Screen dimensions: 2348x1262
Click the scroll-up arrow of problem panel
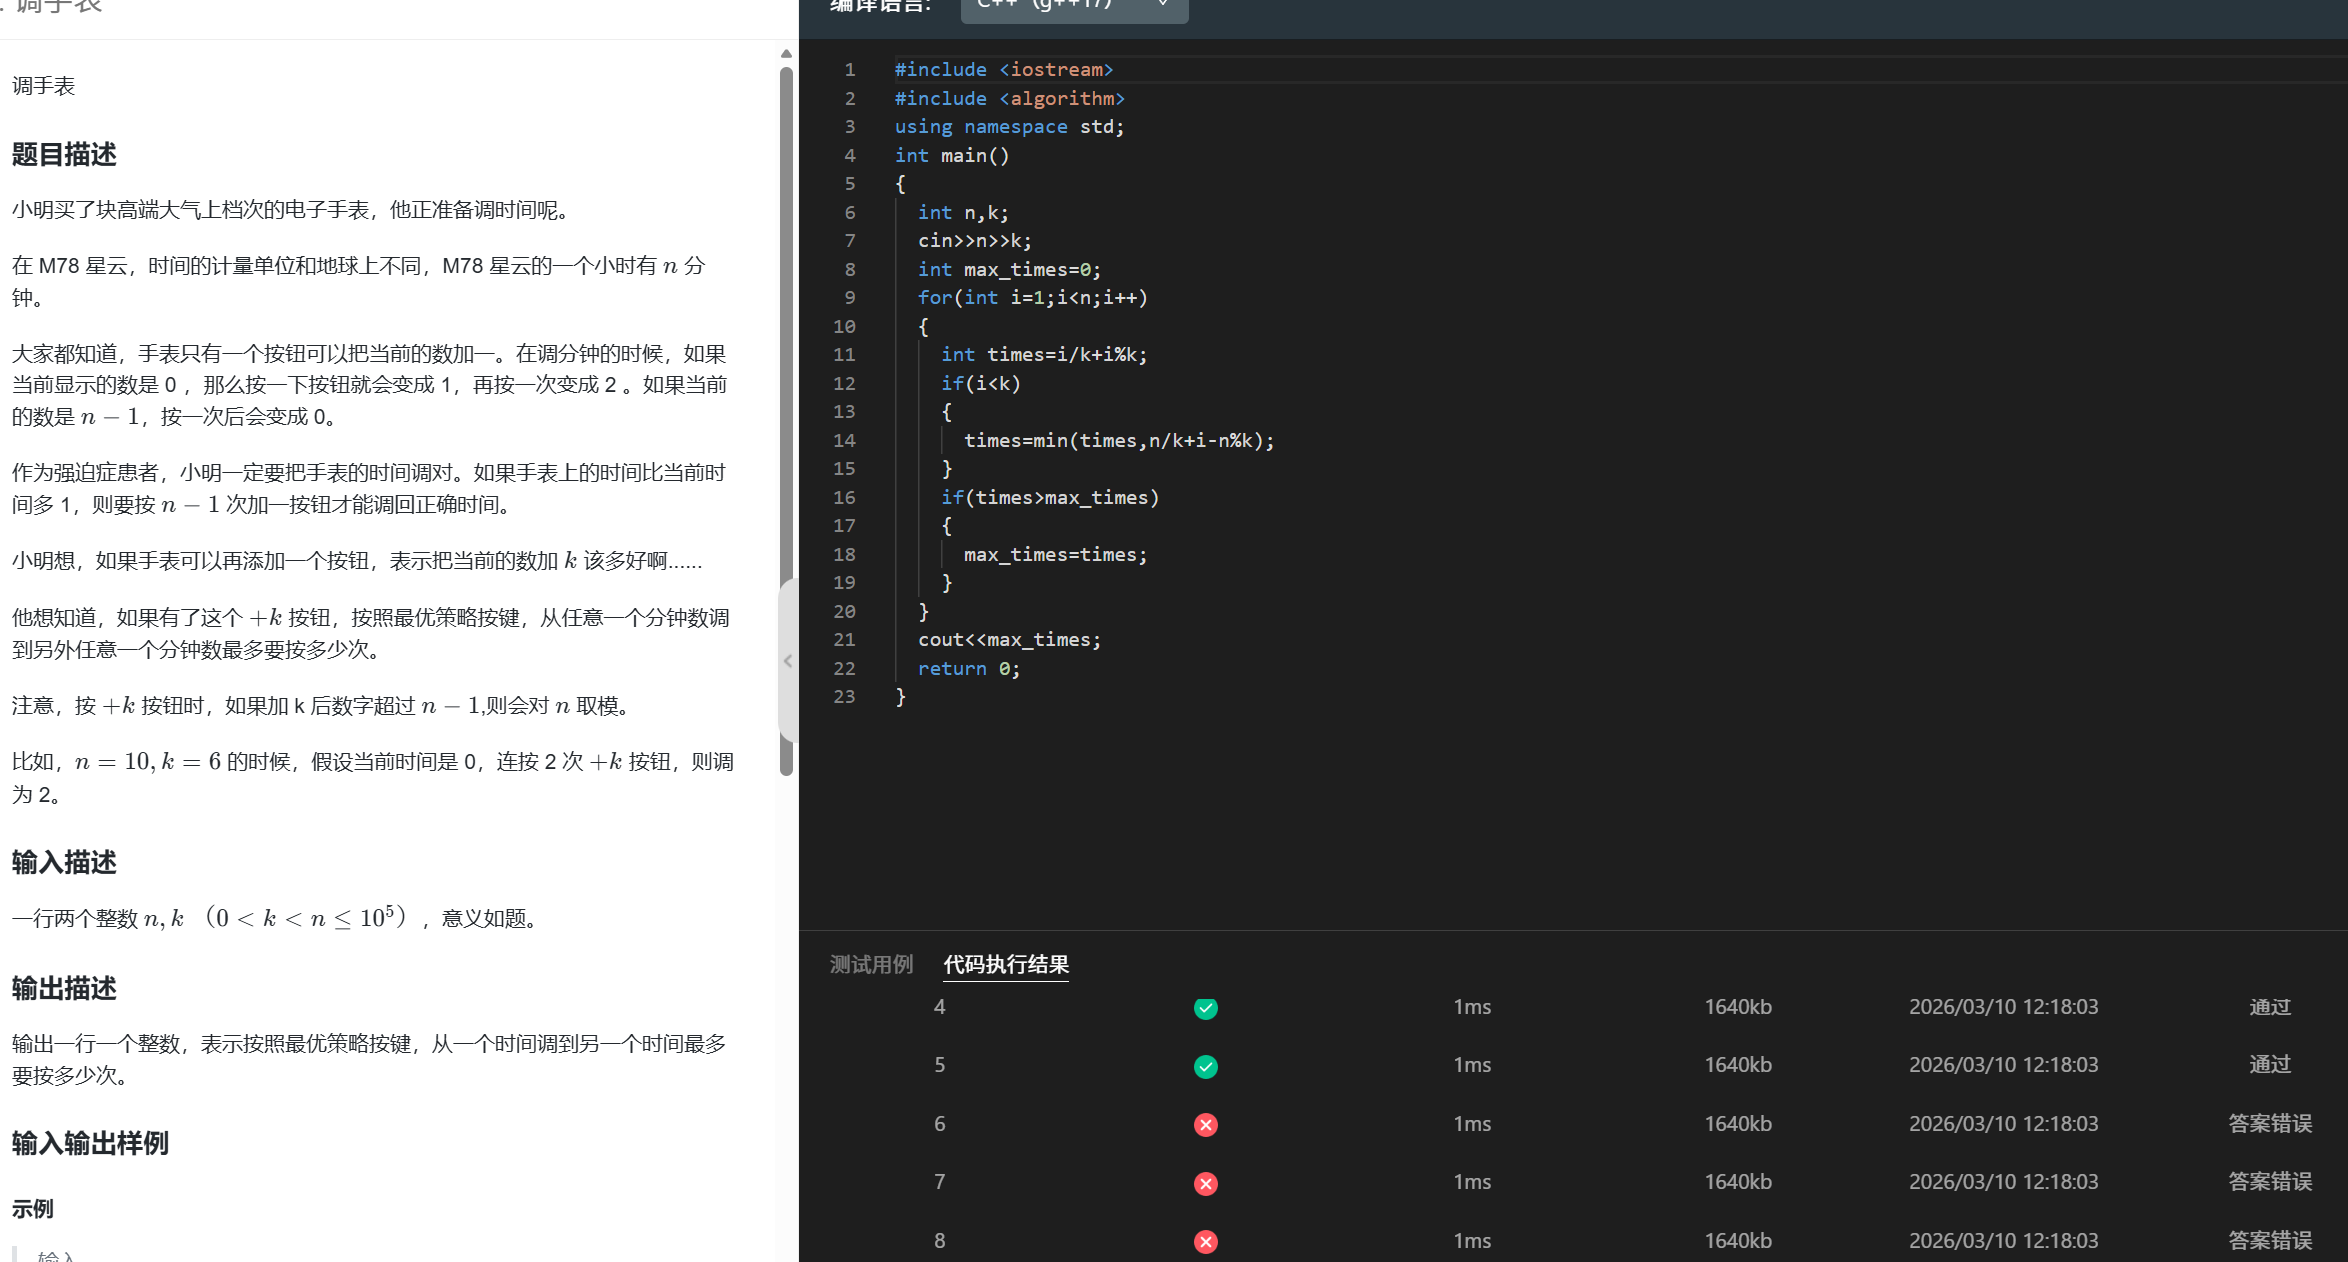pos(786,54)
